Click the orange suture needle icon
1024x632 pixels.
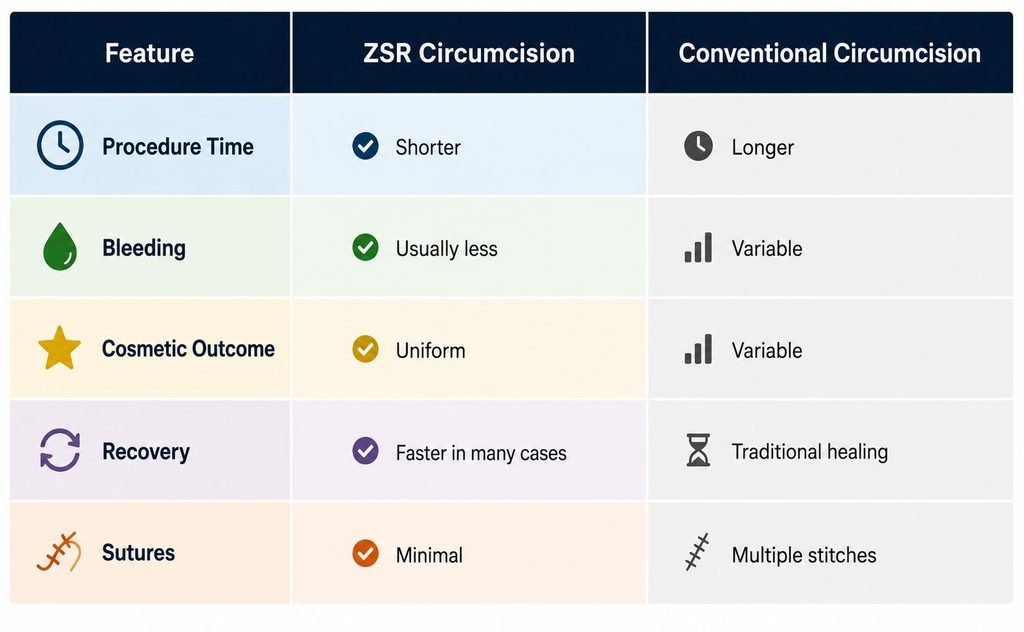coord(59,552)
